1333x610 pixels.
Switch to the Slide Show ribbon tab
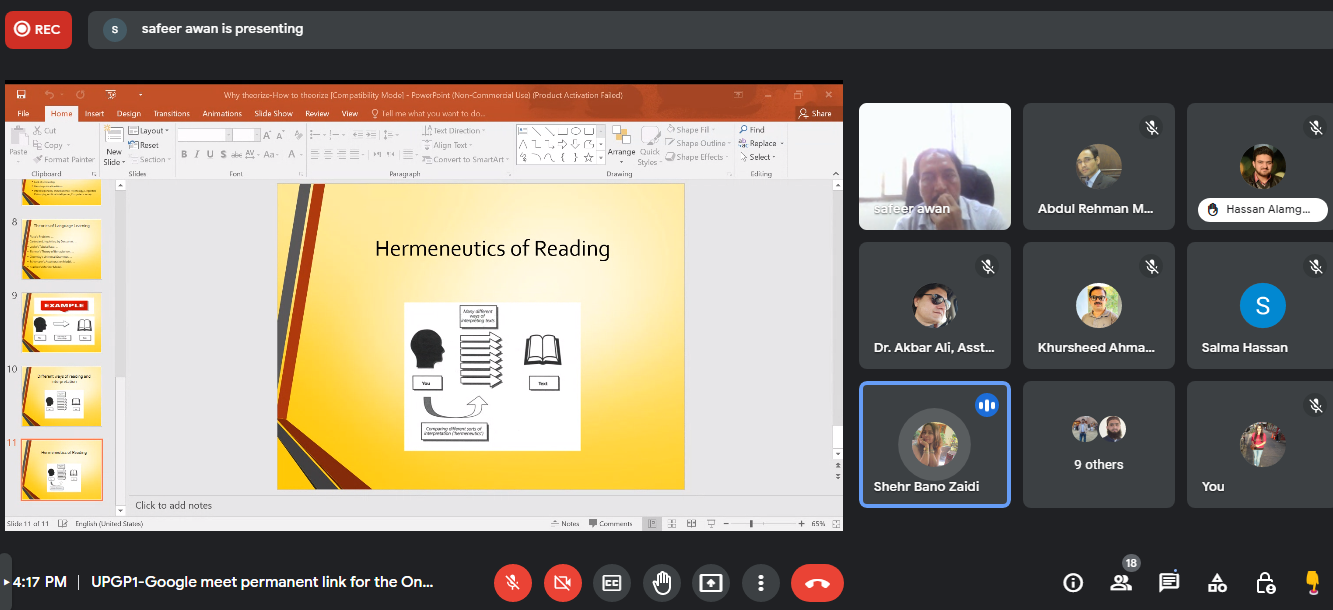[273, 114]
